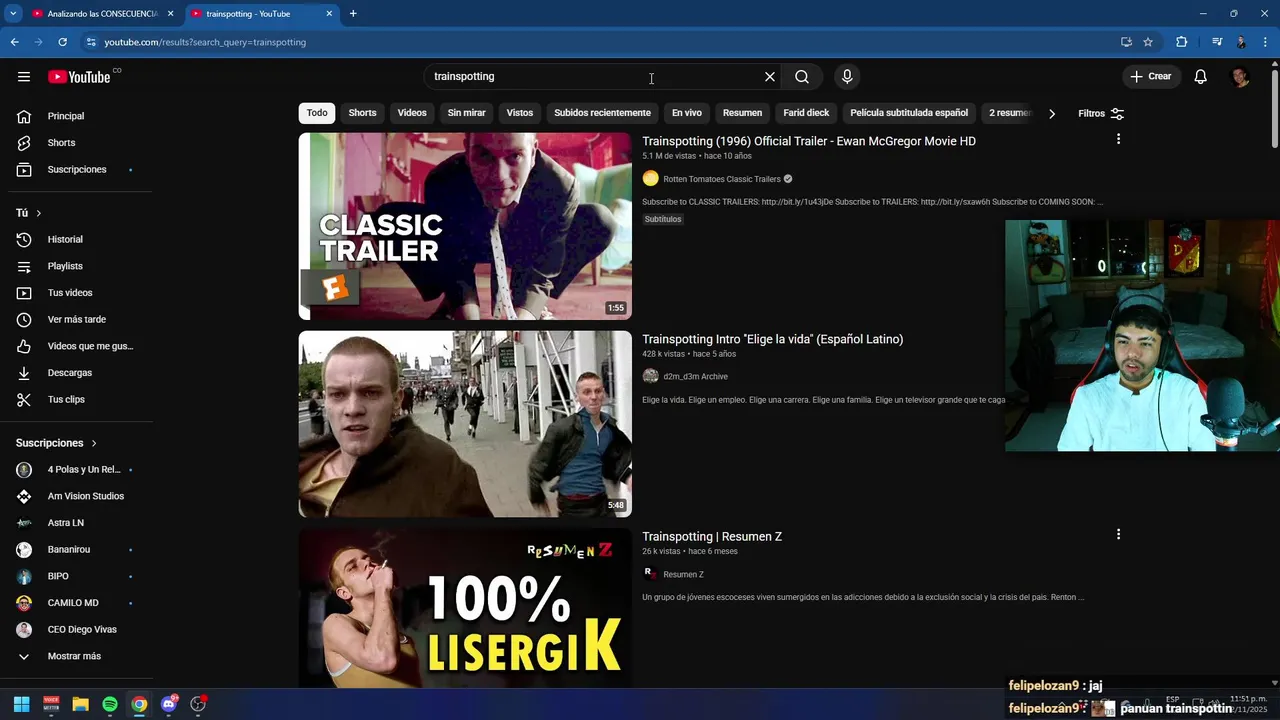Open the YouTube hamburger guide menu
Image resolution: width=1280 pixels, height=720 pixels.
[24, 77]
